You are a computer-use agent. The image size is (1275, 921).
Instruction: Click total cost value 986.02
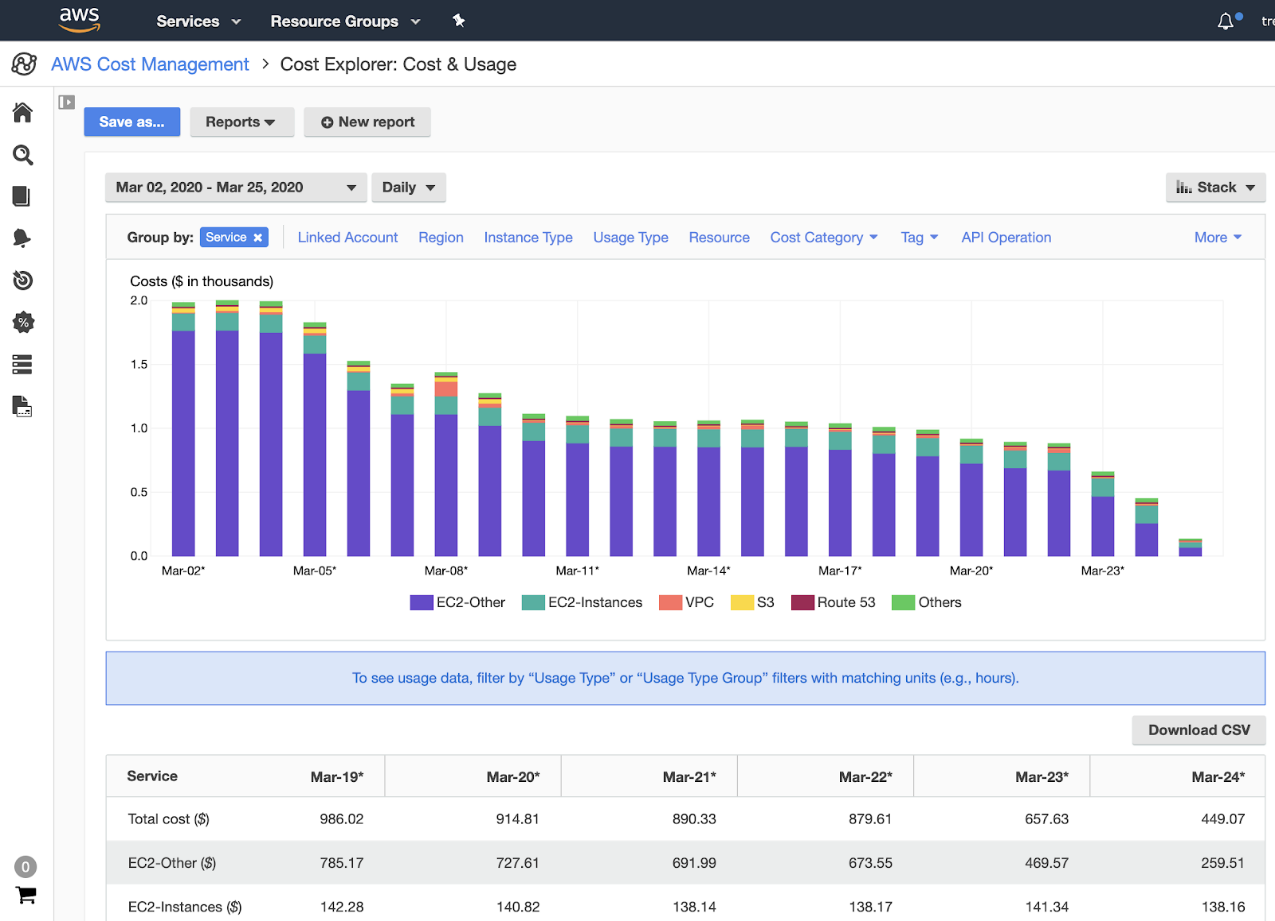coord(341,819)
